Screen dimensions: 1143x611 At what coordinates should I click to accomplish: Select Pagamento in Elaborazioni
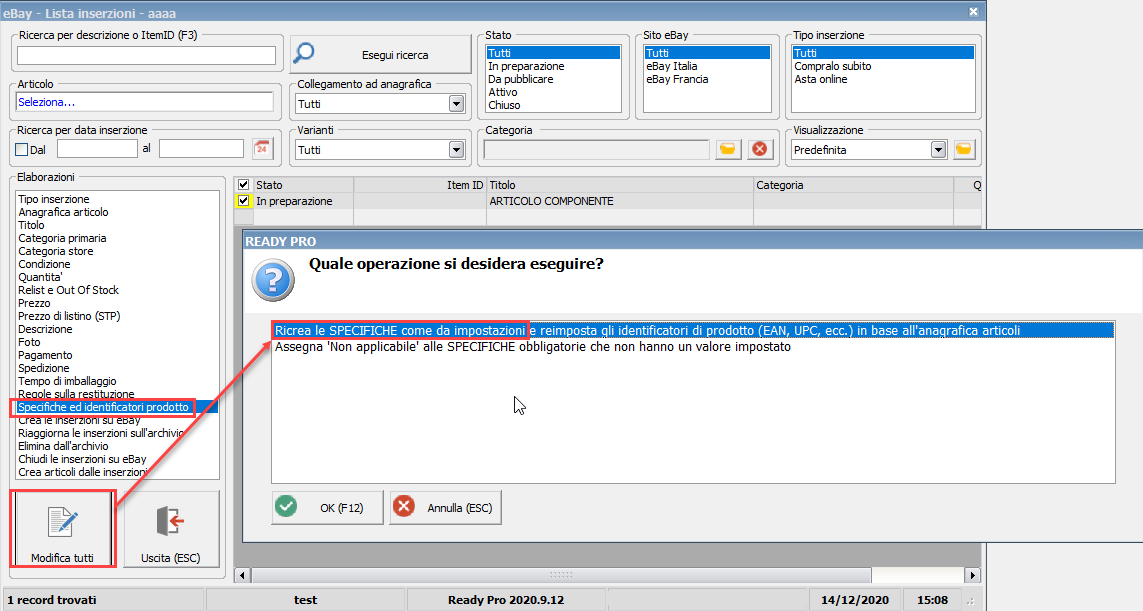117,355
